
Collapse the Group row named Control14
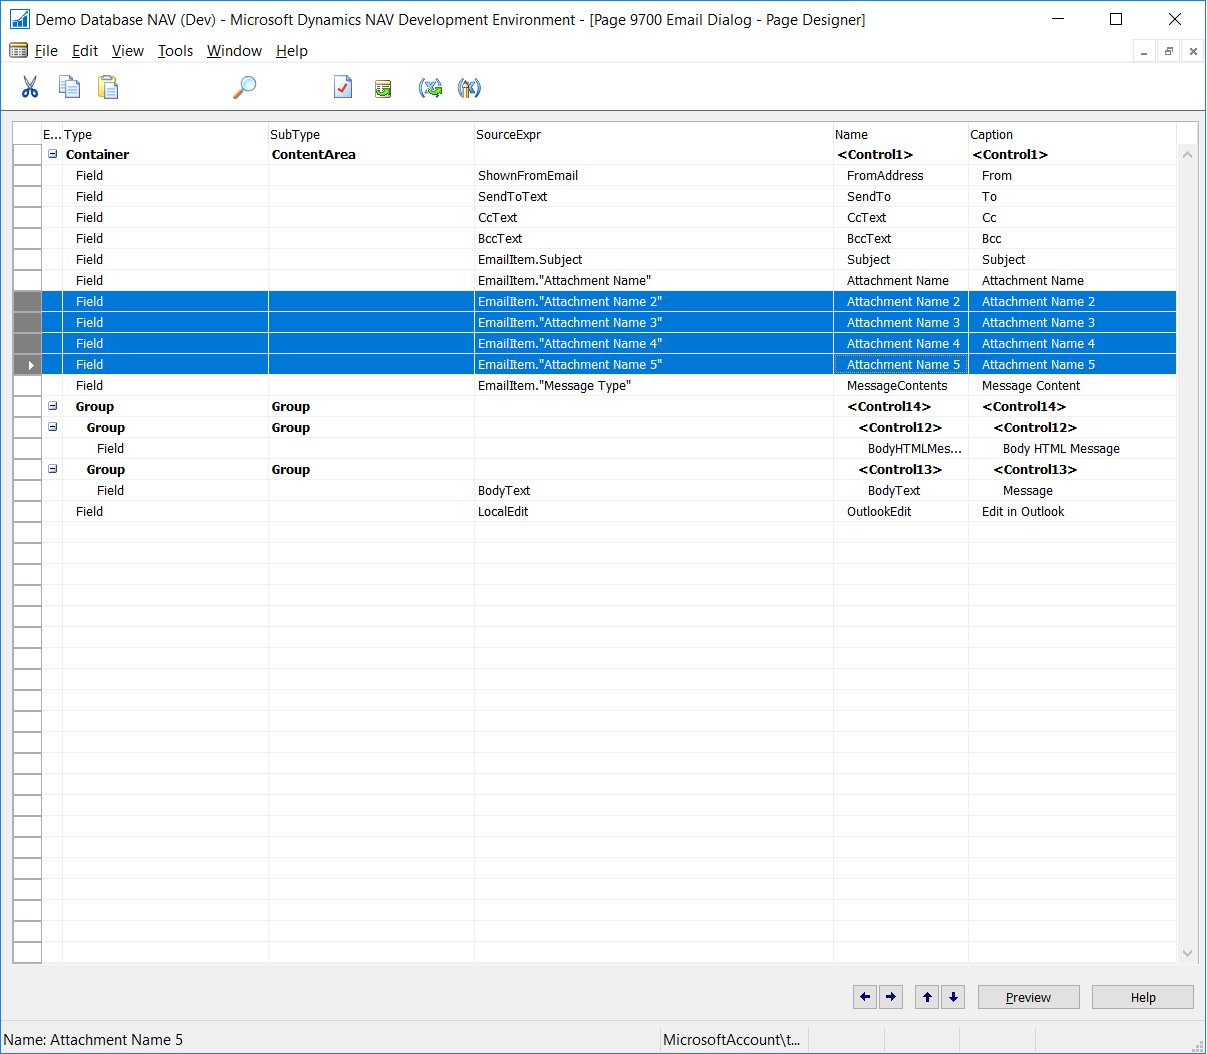point(53,406)
